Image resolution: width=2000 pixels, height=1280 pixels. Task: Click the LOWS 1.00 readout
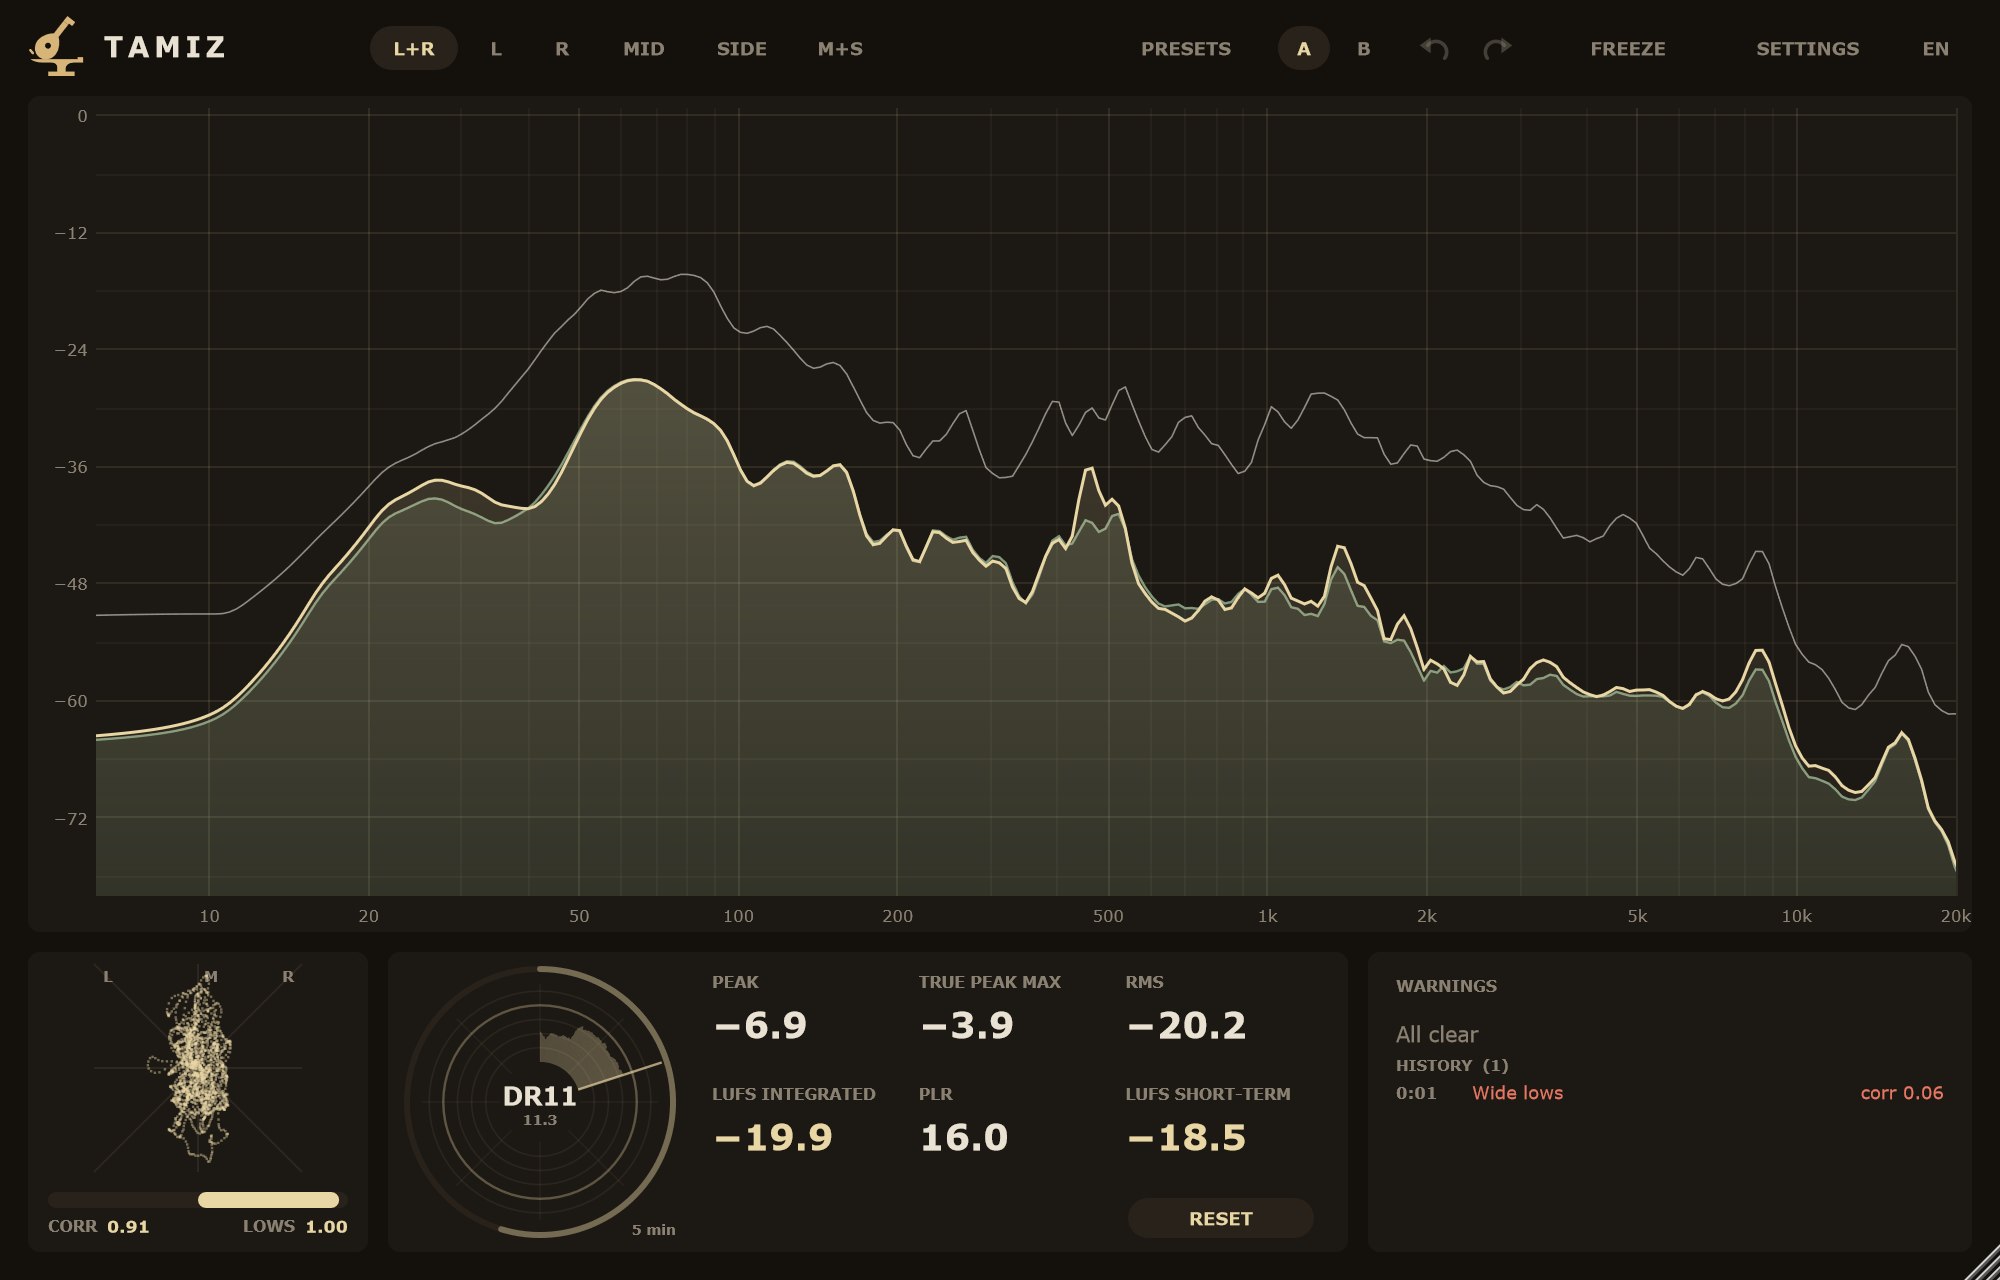pyautogui.click(x=295, y=1226)
